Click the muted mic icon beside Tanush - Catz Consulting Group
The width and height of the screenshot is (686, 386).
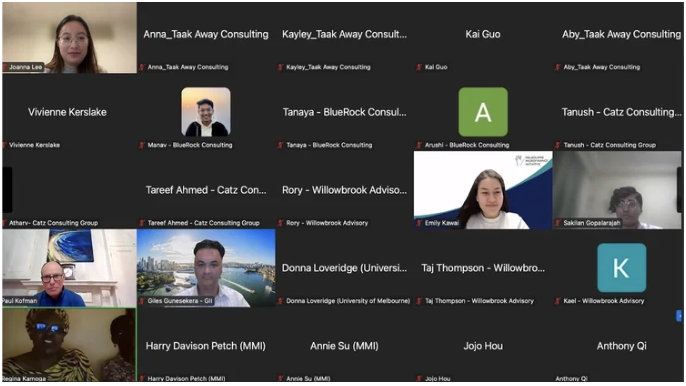(558, 145)
